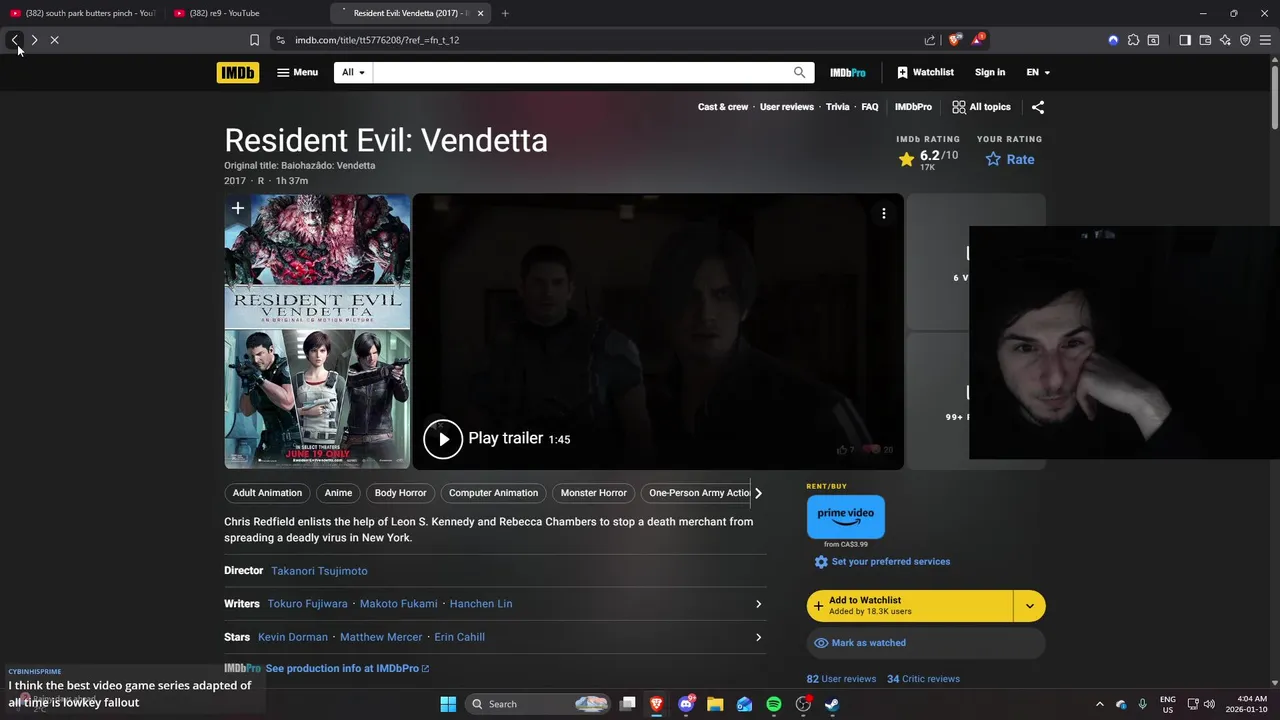Click the share icon
Viewport: 1280px width, 720px height.
pyautogui.click(x=1038, y=107)
